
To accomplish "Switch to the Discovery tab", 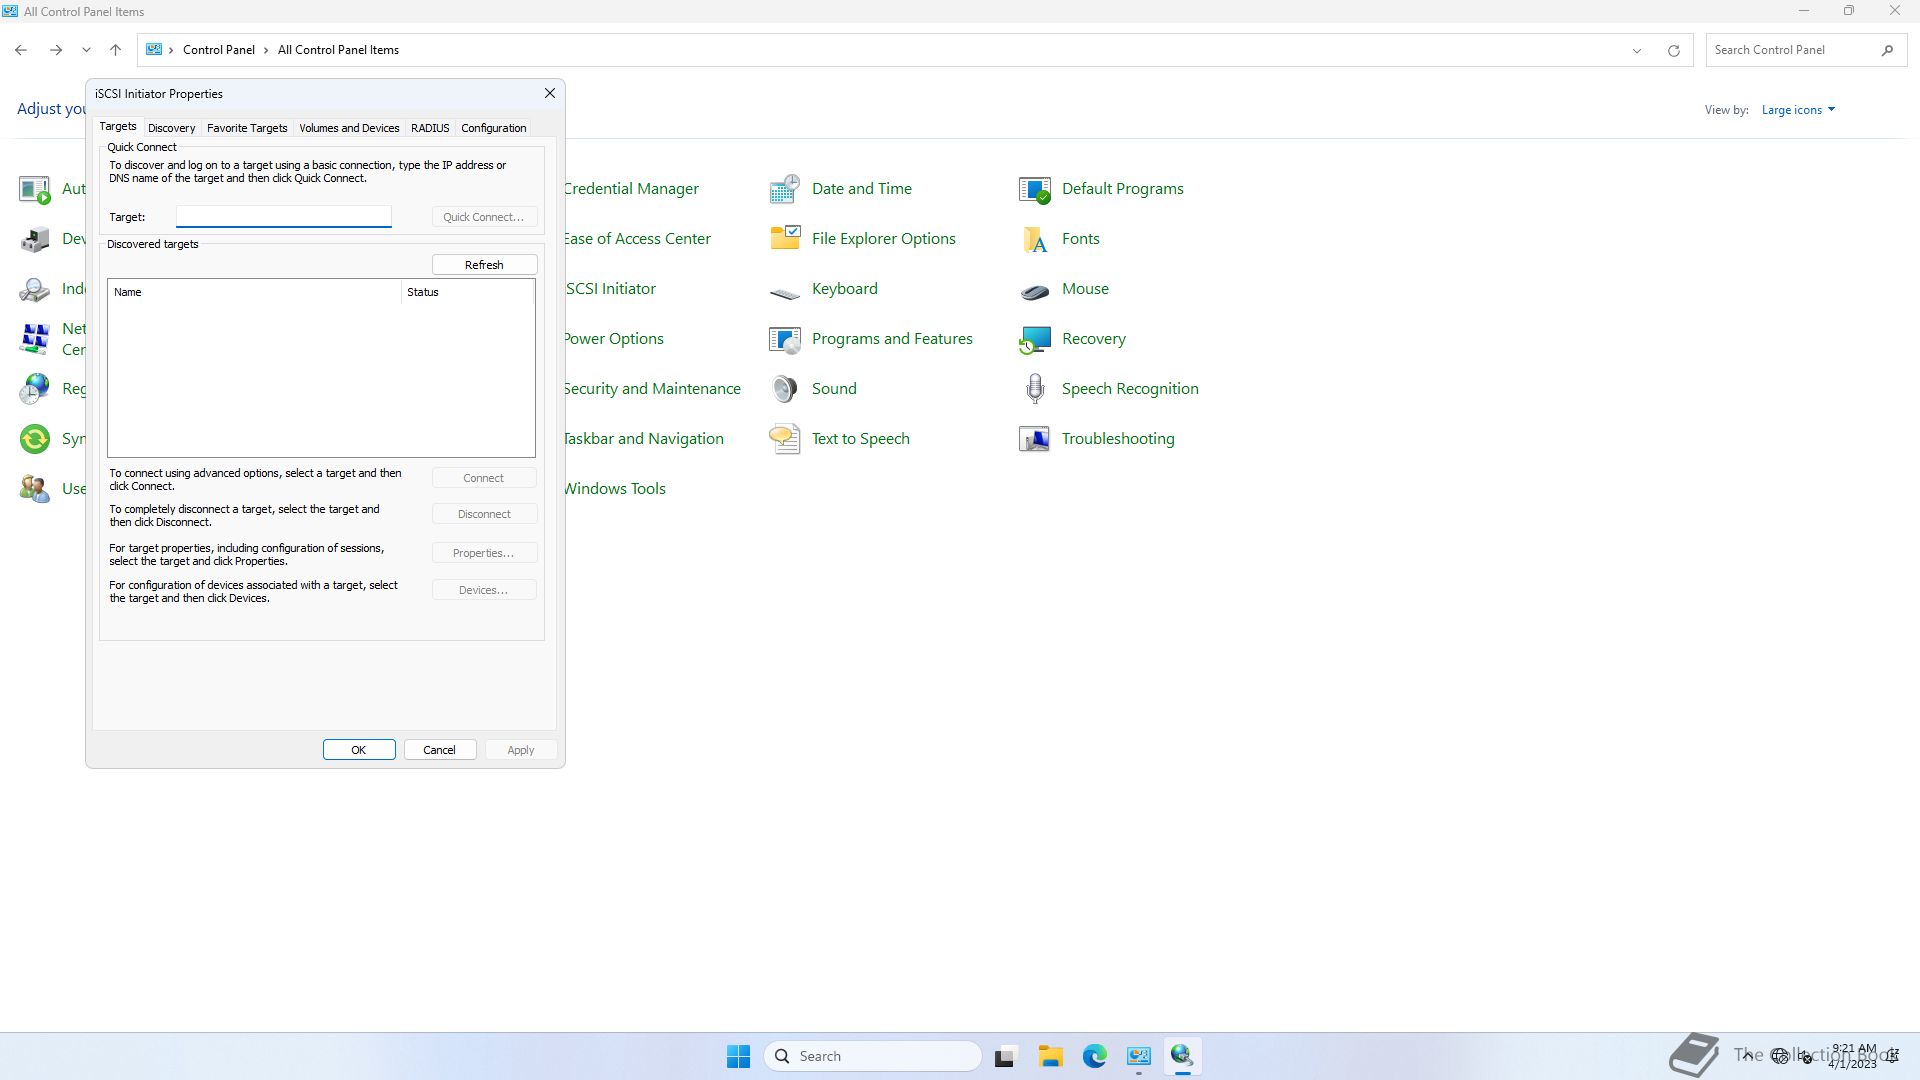I will click(x=171, y=128).
